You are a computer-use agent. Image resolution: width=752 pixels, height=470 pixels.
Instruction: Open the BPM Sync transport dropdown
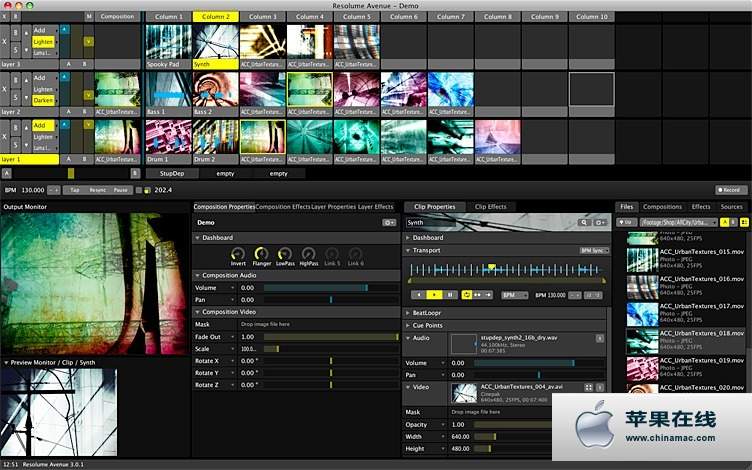click(x=594, y=251)
